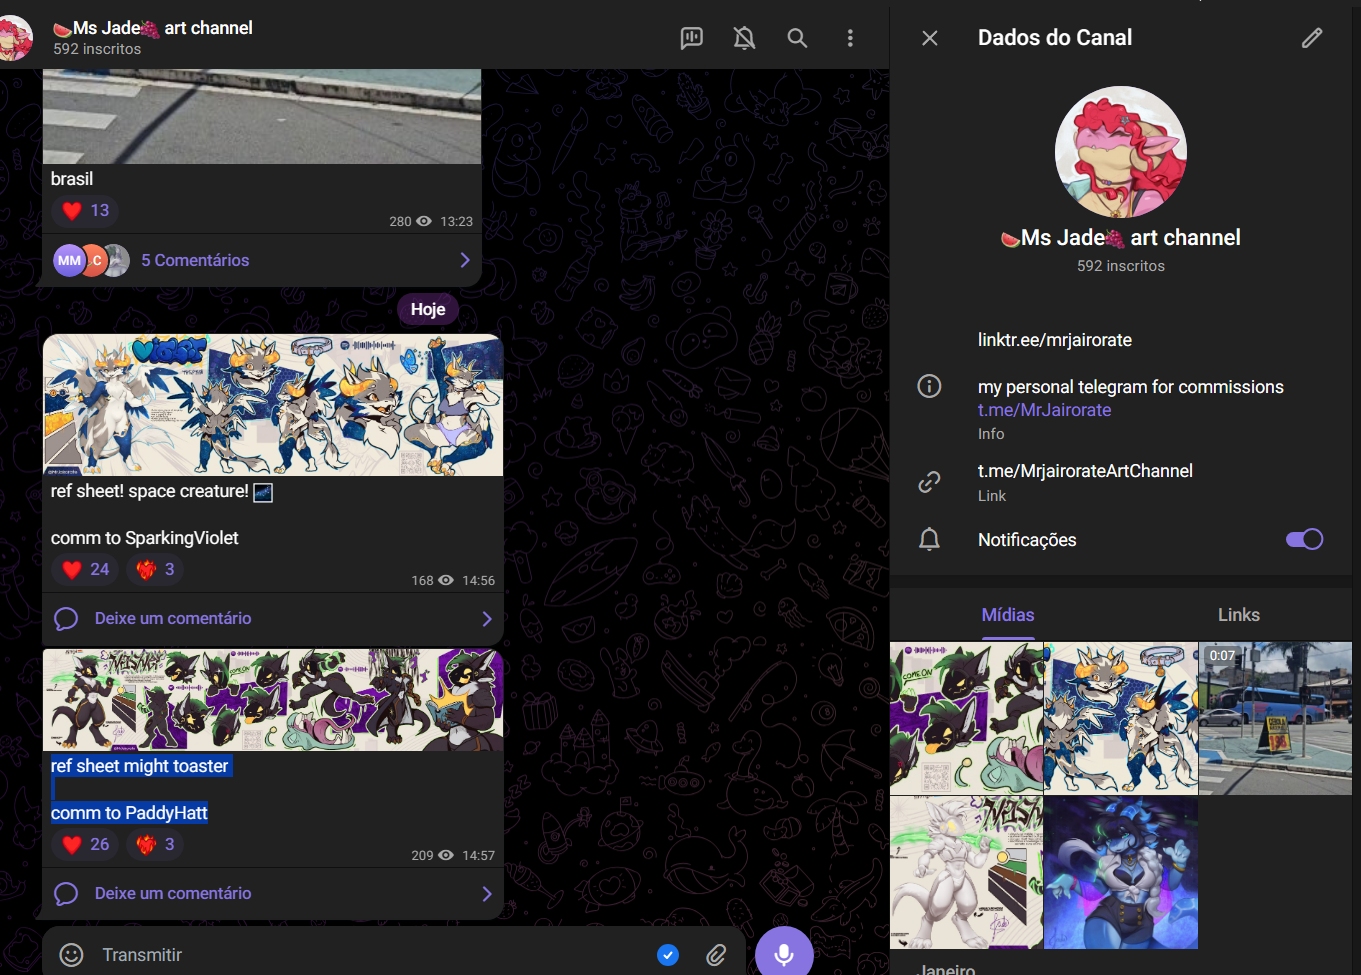Toggle heart reaction on brasil post
This screenshot has width=1361, height=975.
click(x=86, y=211)
